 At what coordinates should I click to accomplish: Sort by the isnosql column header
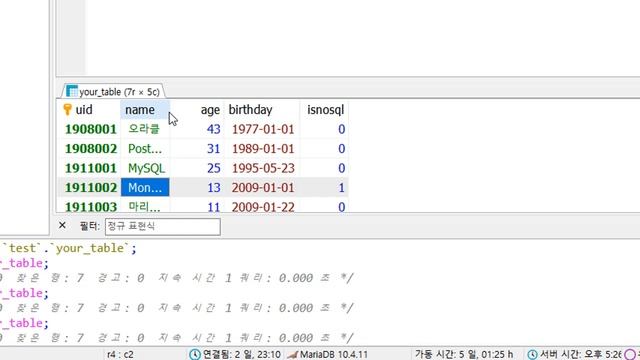click(324, 109)
